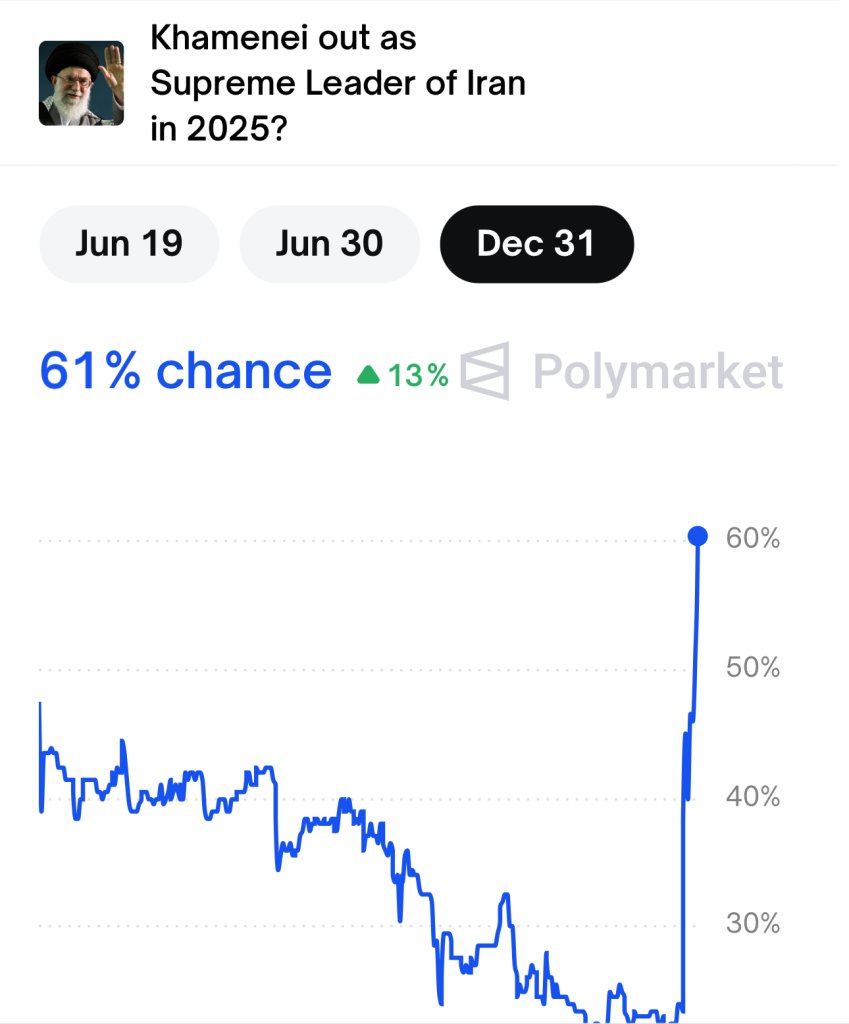Select the Dec 31 date tab
The width and height of the screenshot is (849, 1024).
[536, 244]
